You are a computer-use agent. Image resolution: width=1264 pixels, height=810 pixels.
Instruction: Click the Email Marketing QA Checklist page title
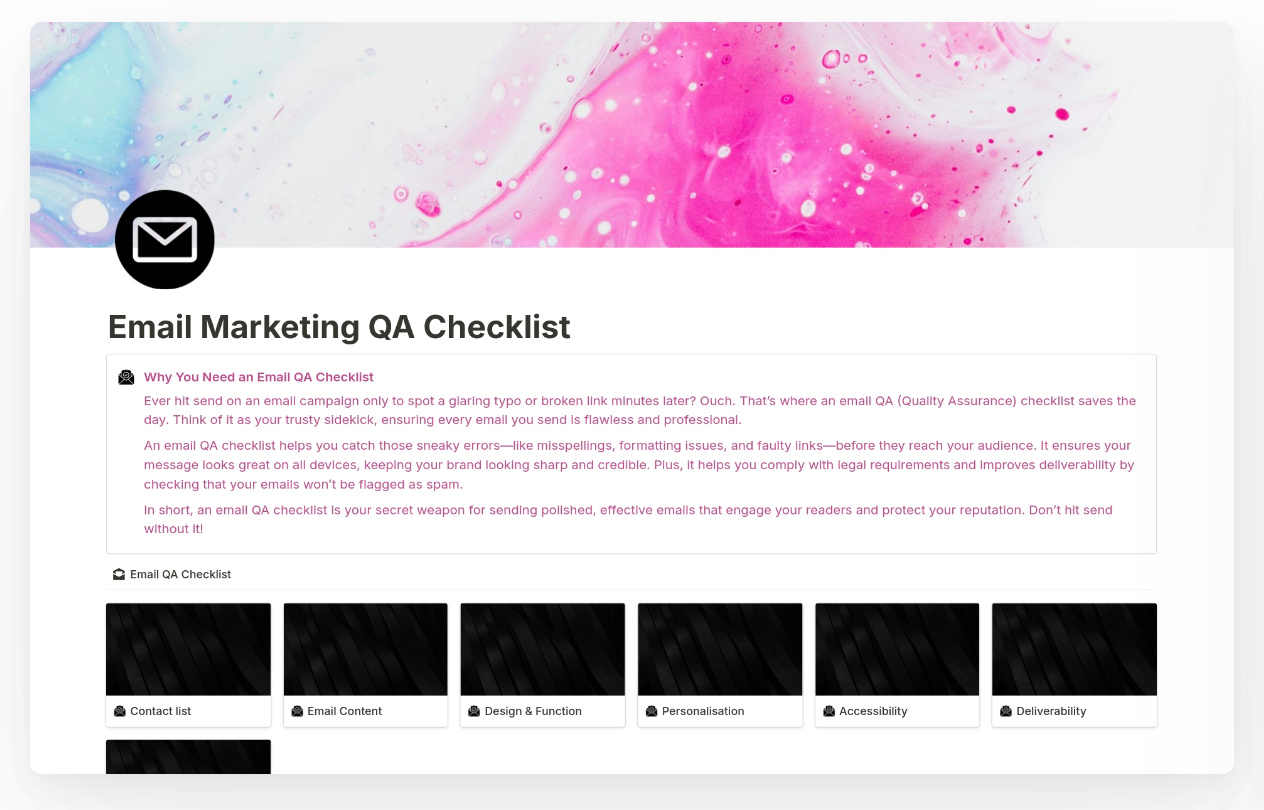click(x=339, y=327)
